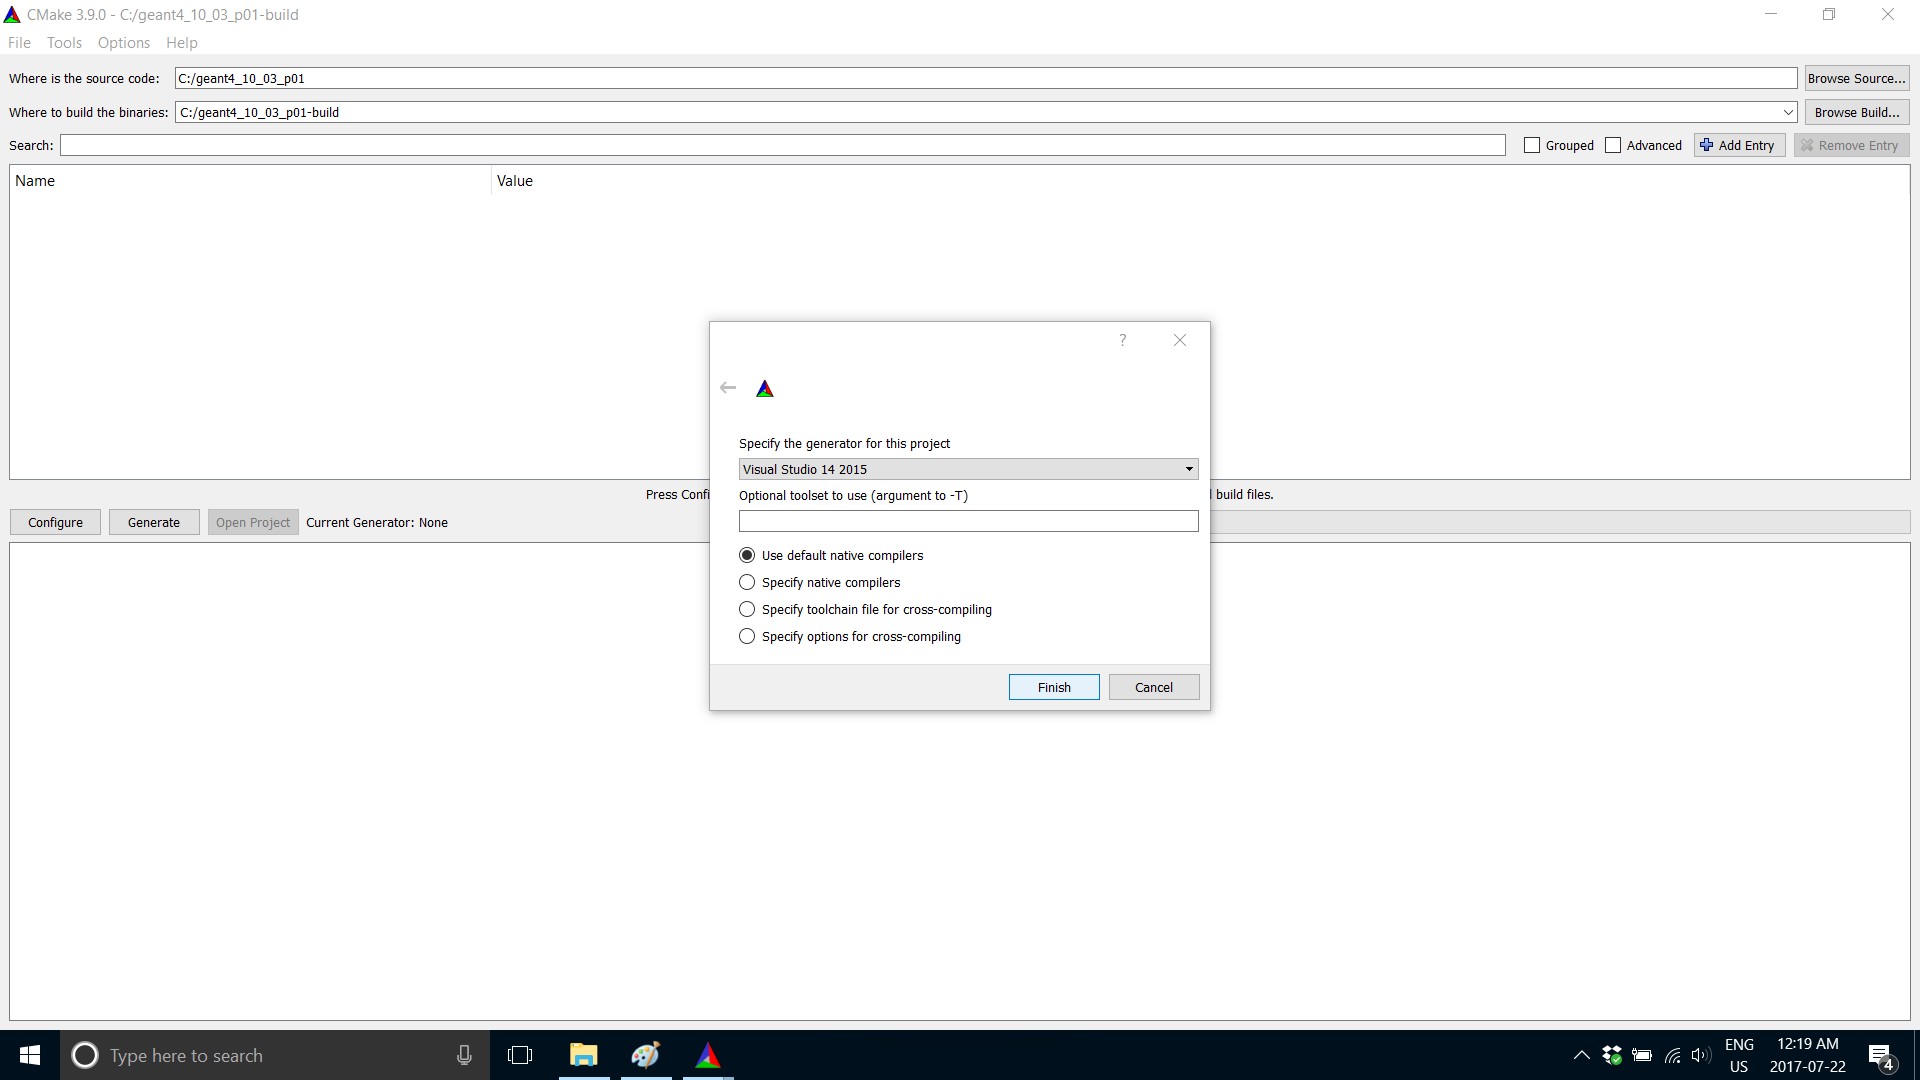The image size is (1920, 1080).
Task: Enable the Grouped checkbox
Action: [x=1532, y=145]
